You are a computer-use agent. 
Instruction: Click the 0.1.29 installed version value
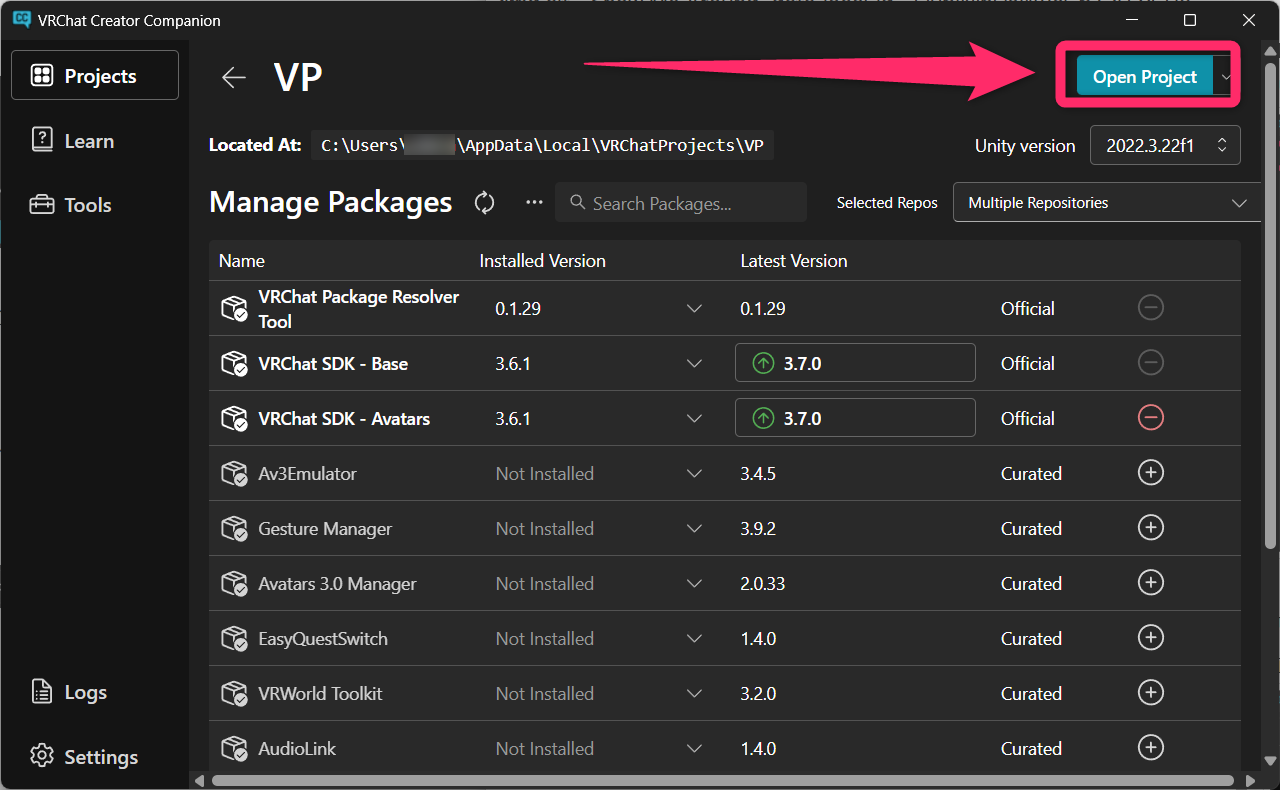(x=518, y=309)
